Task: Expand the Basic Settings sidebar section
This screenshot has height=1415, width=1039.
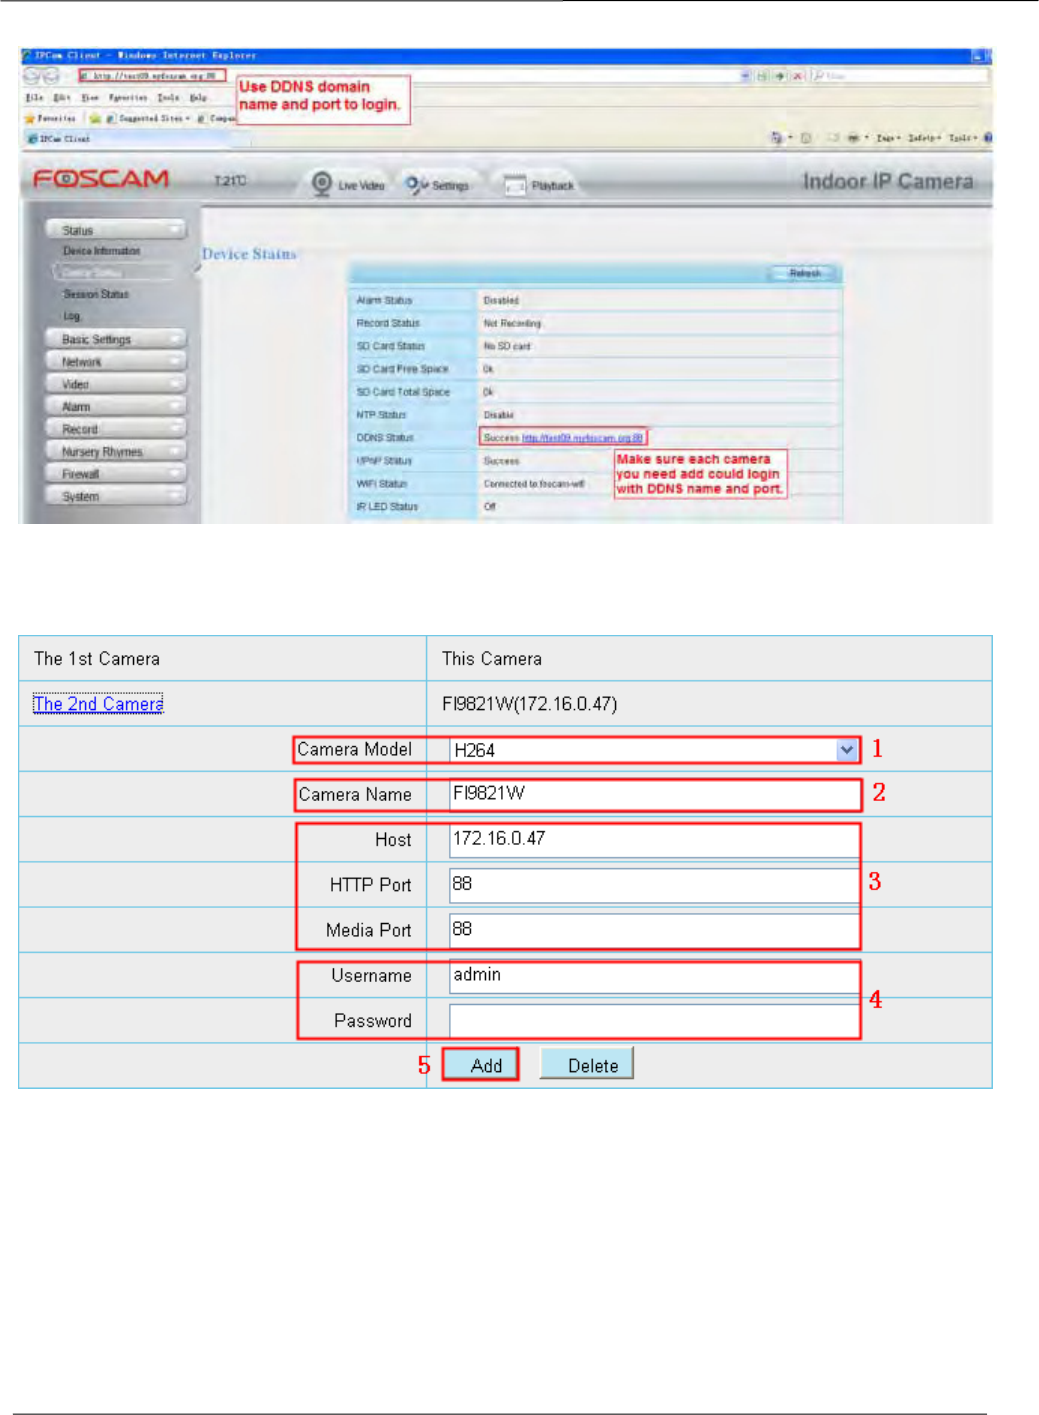Action: pyautogui.click(x=116, y=339)
